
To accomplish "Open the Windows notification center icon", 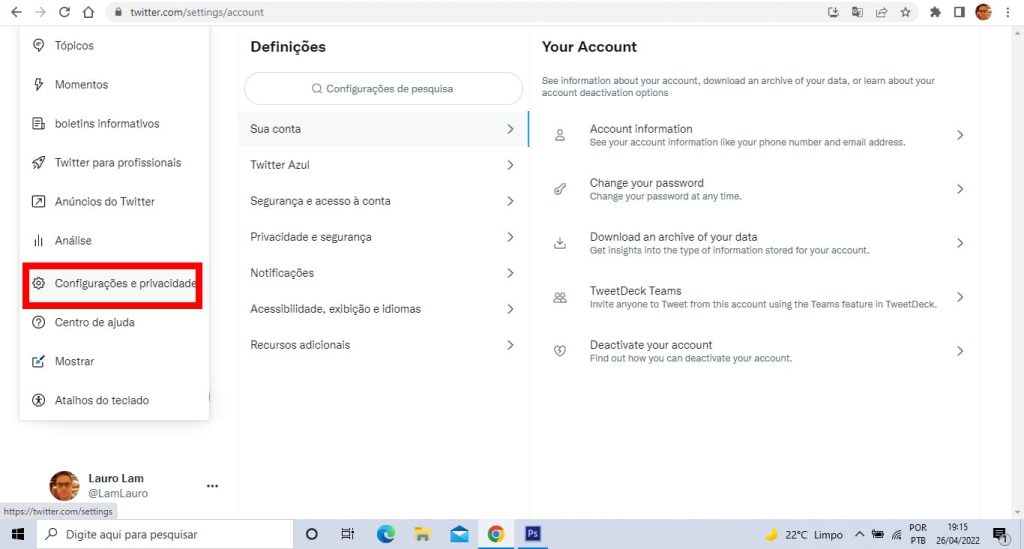I will [1000, 535].
